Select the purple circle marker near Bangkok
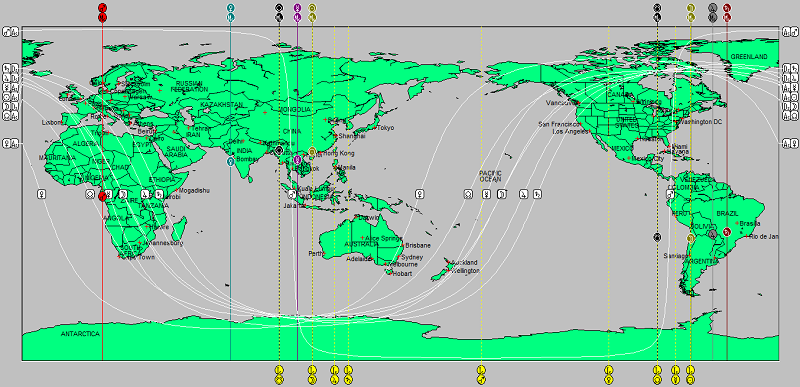 click(297, 161)
